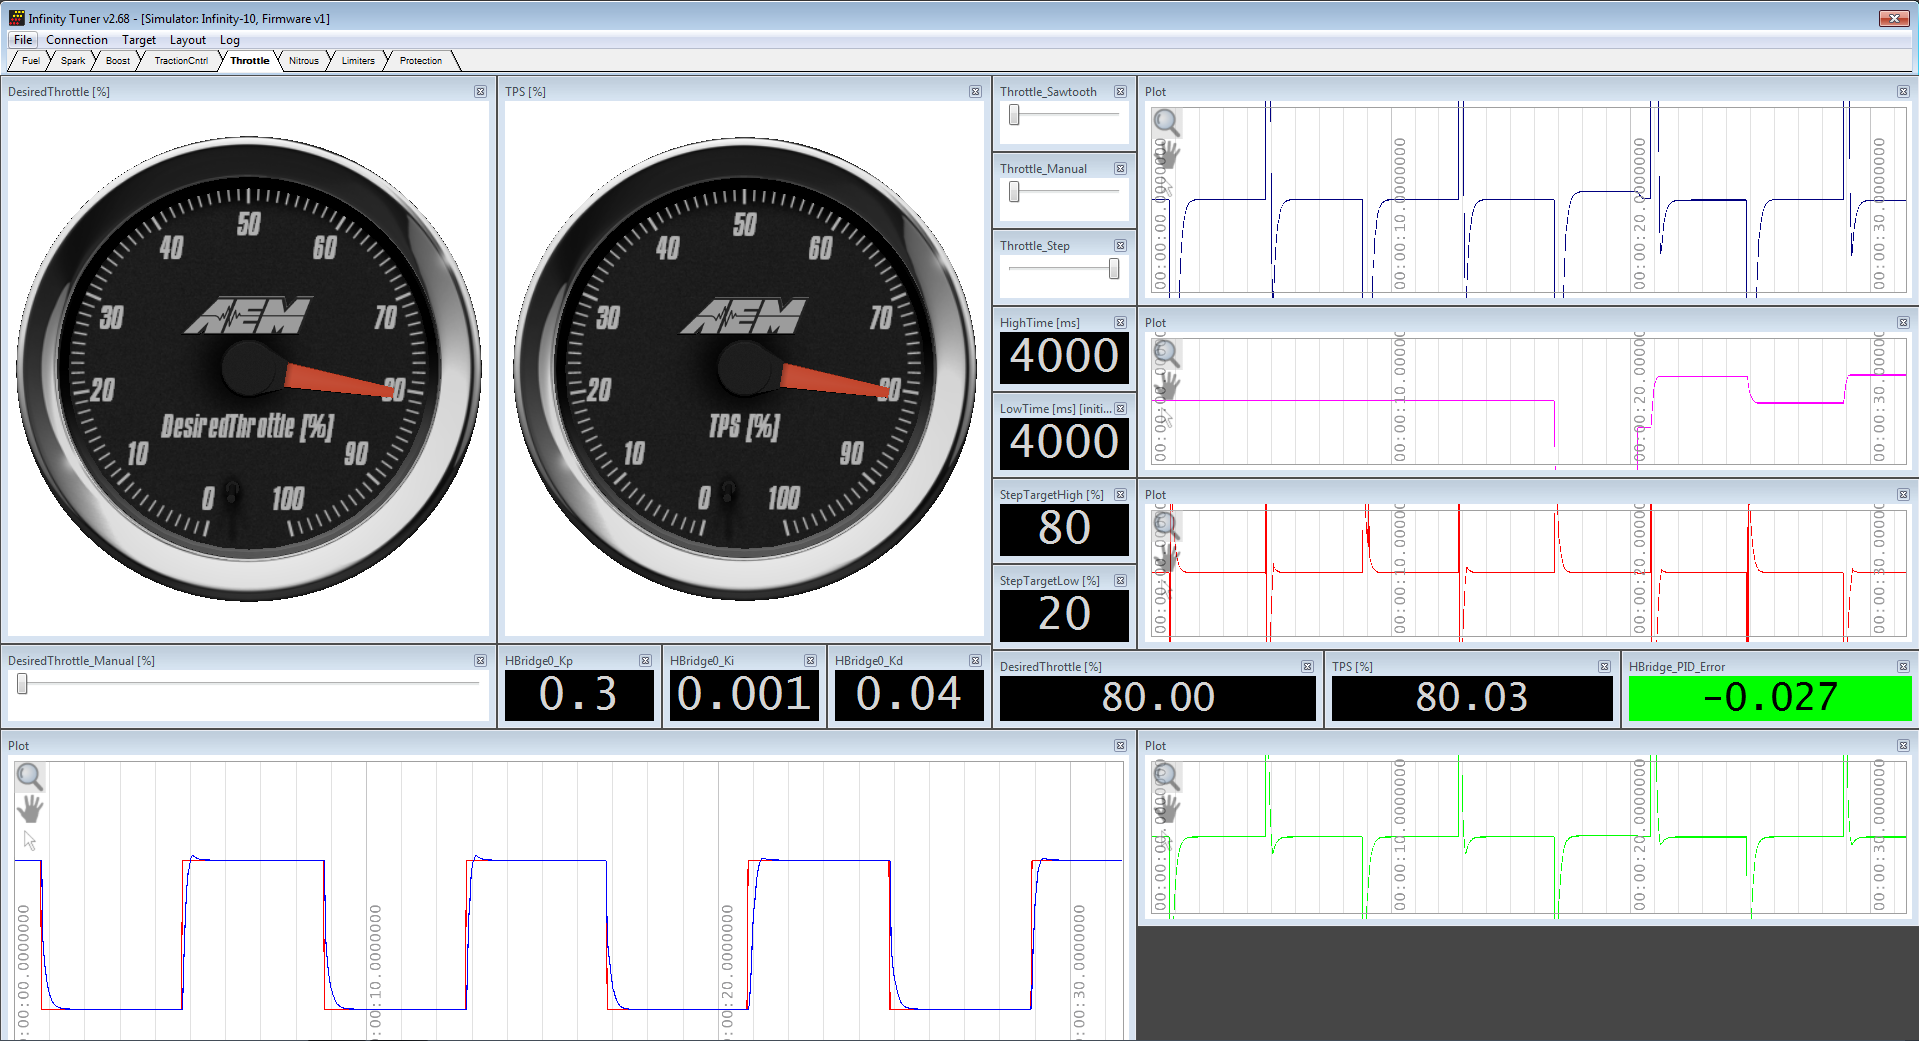Select zoom tool in top blue plot
Image resolution: width=1919 pixels, height=1041 pixels.
pos(1167,123)
